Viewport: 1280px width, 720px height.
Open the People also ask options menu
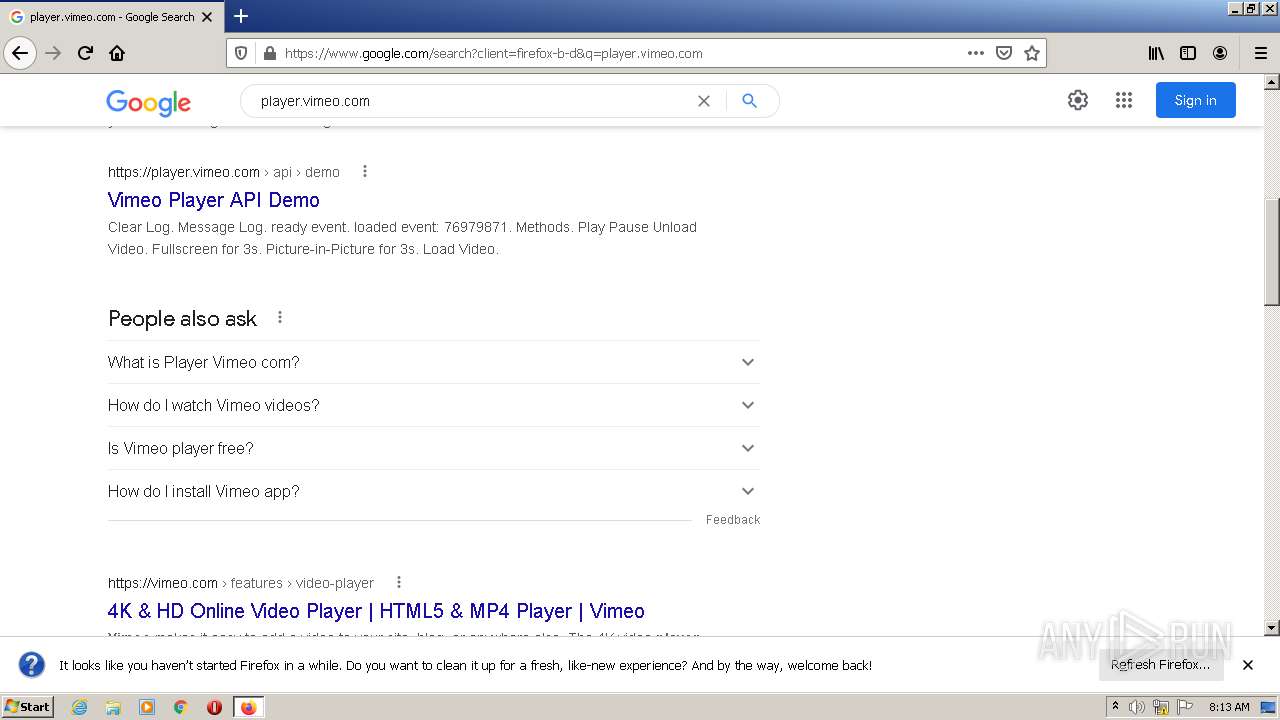(280, 318)
